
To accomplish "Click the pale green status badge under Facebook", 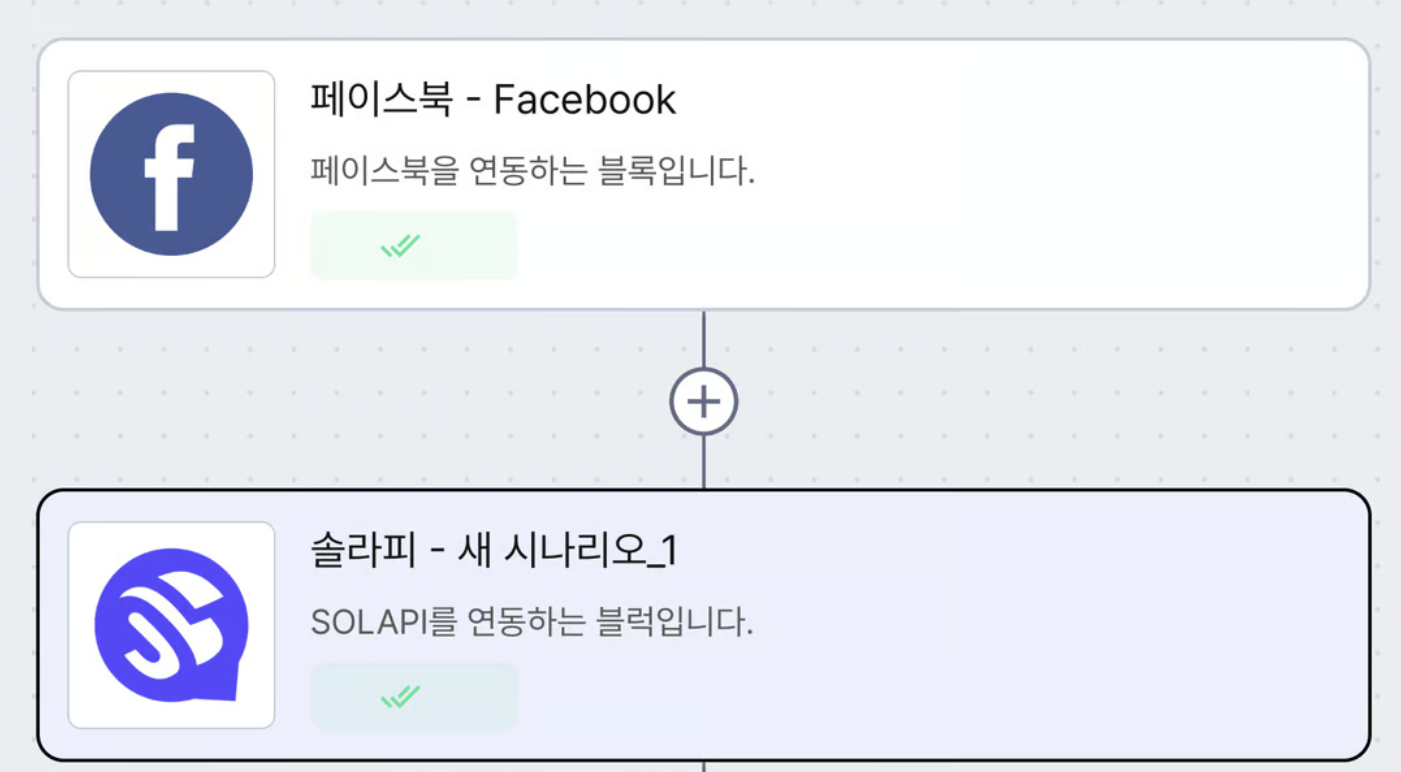I will click(x=414, y=245).
